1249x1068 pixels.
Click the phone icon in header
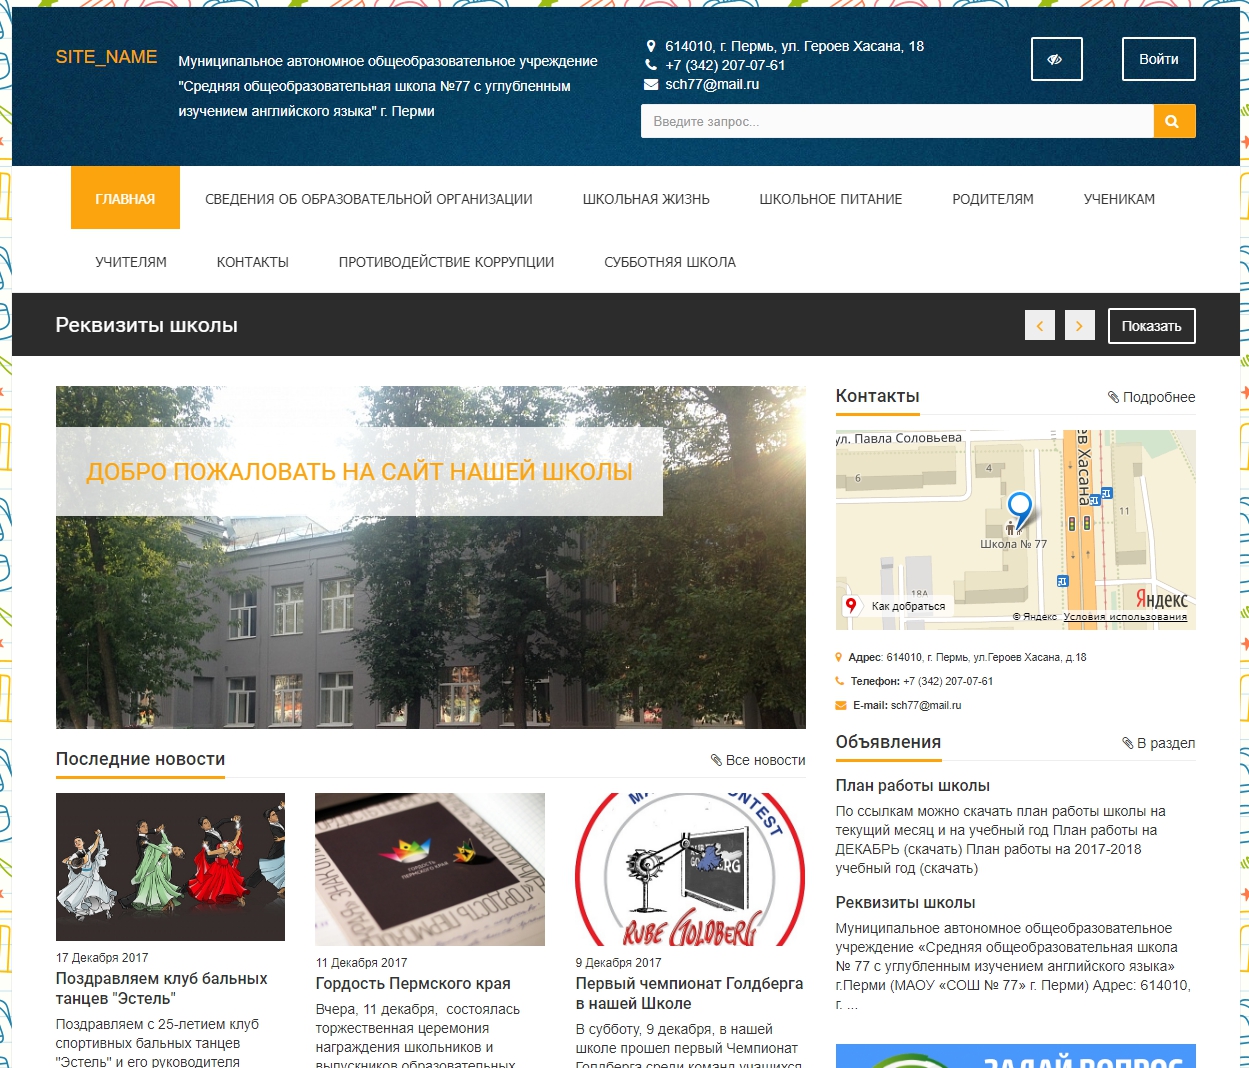[x=651, y=65]
